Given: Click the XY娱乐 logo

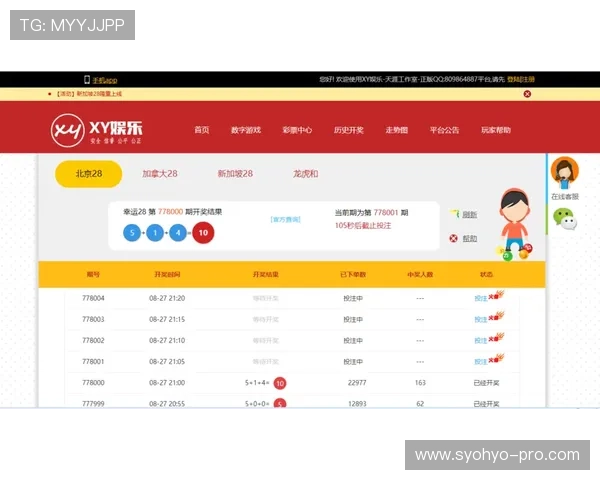Looking at the screenshot, I should [96, 130].
